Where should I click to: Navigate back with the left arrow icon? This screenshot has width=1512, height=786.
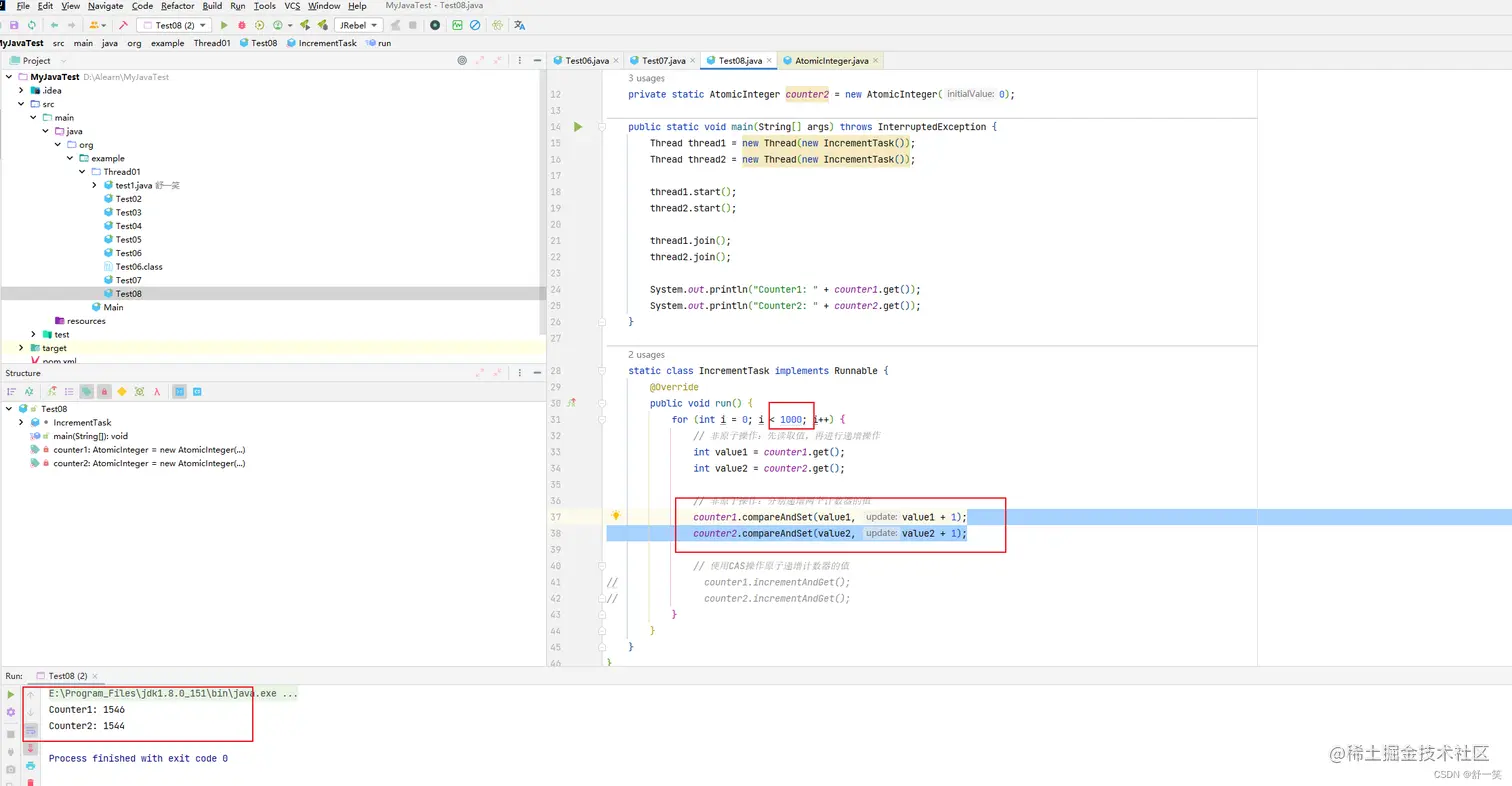(x=54, y=25)
